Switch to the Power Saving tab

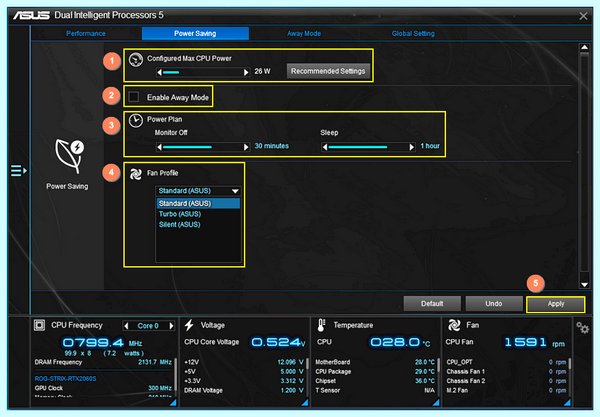click(195, 34)
